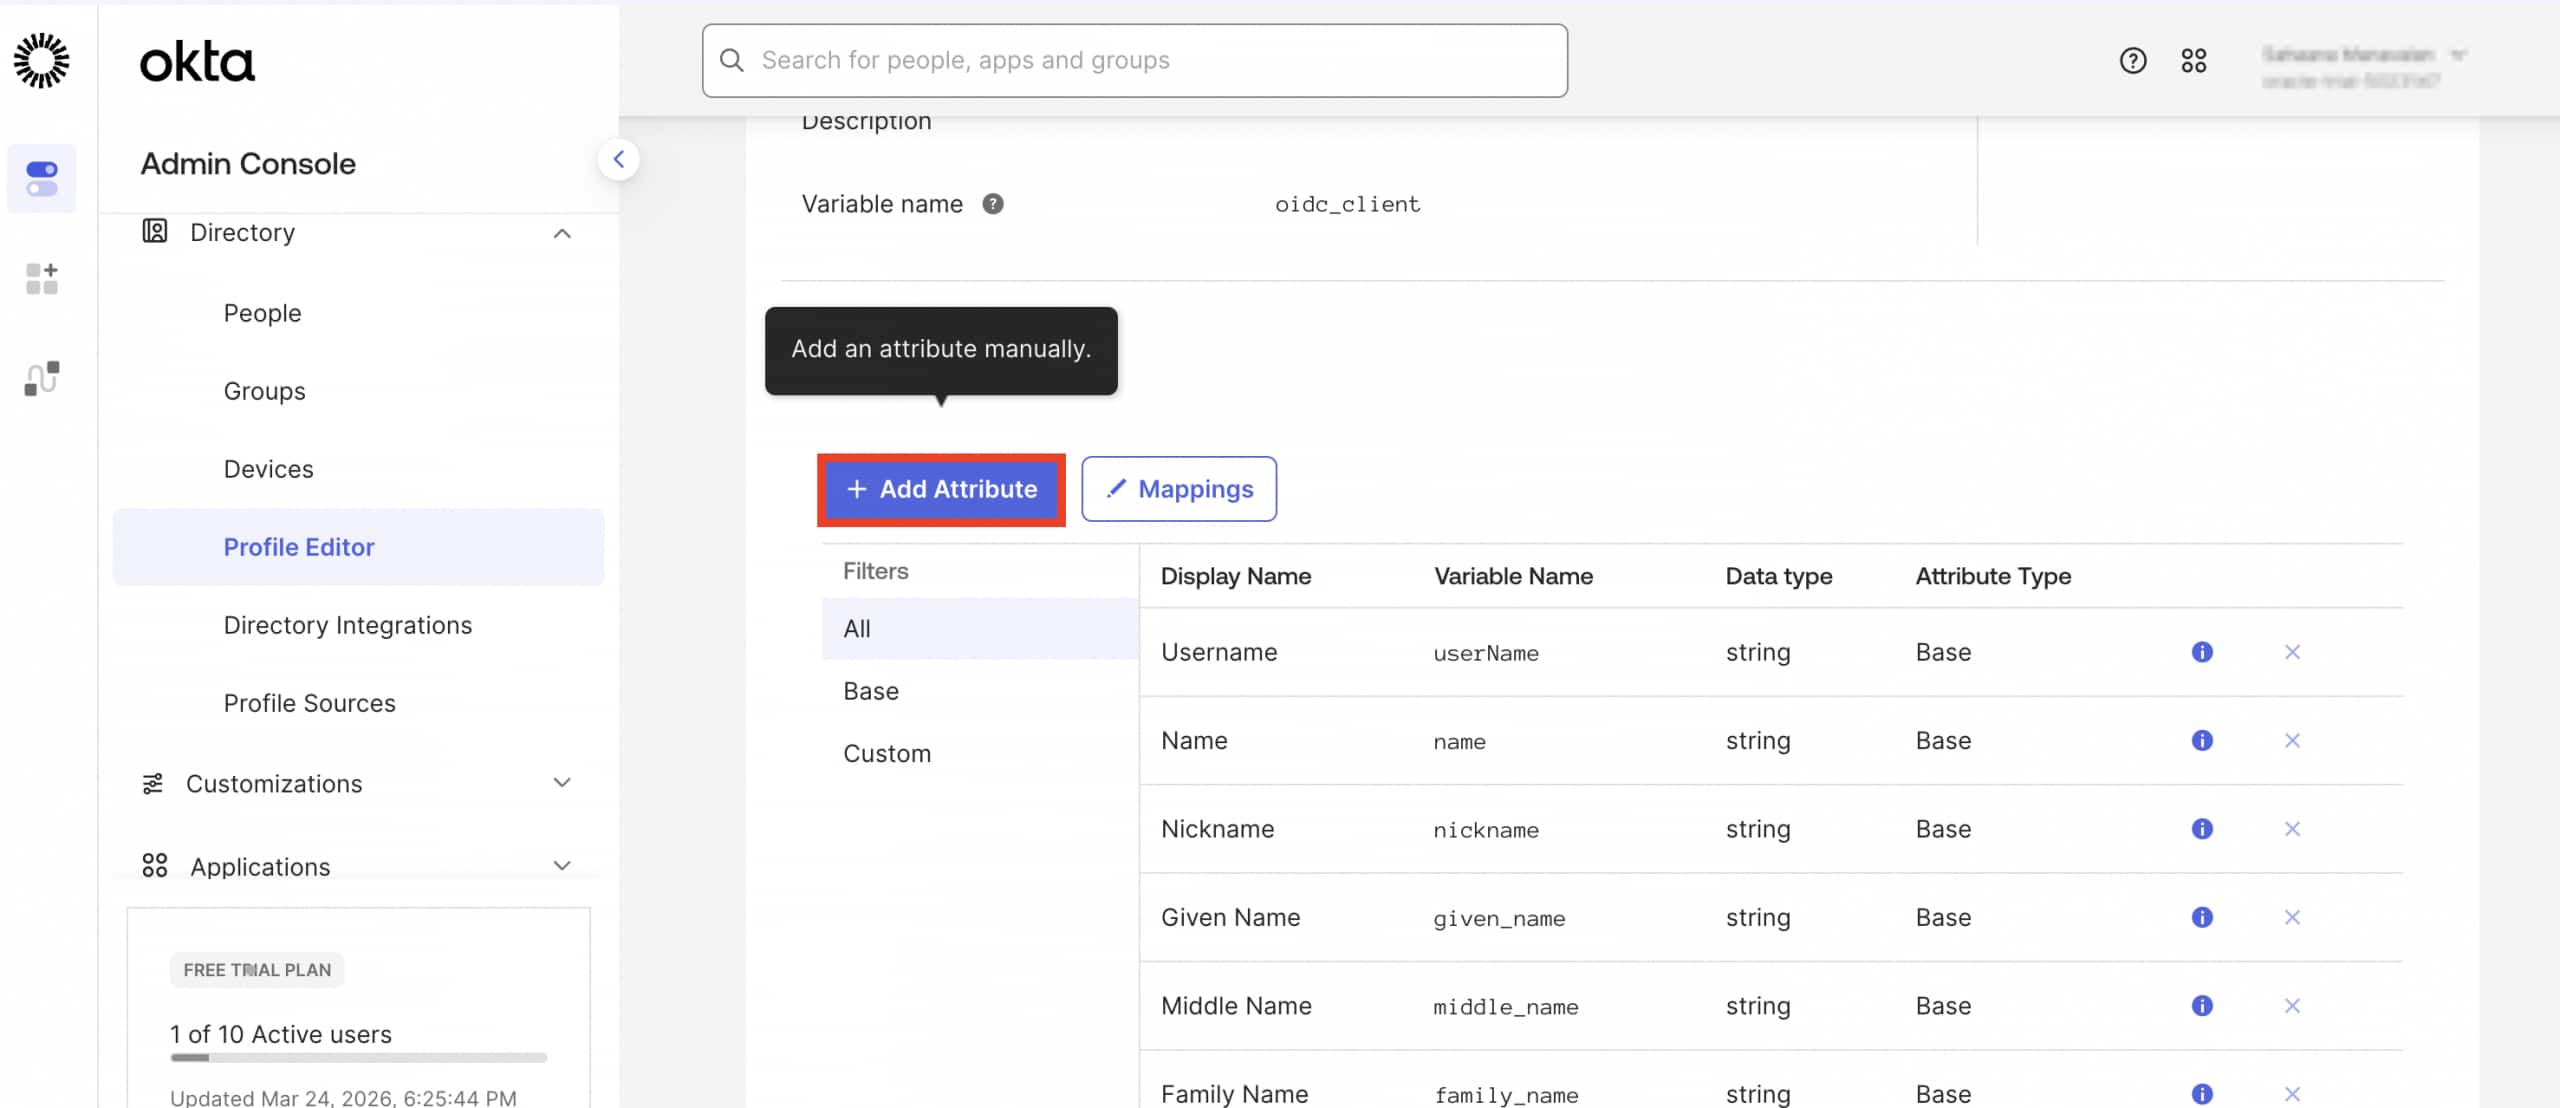Delete Middle Name attribute via X icon
Viewport: 2560px width, 1108px height.
point(2292,1006)
